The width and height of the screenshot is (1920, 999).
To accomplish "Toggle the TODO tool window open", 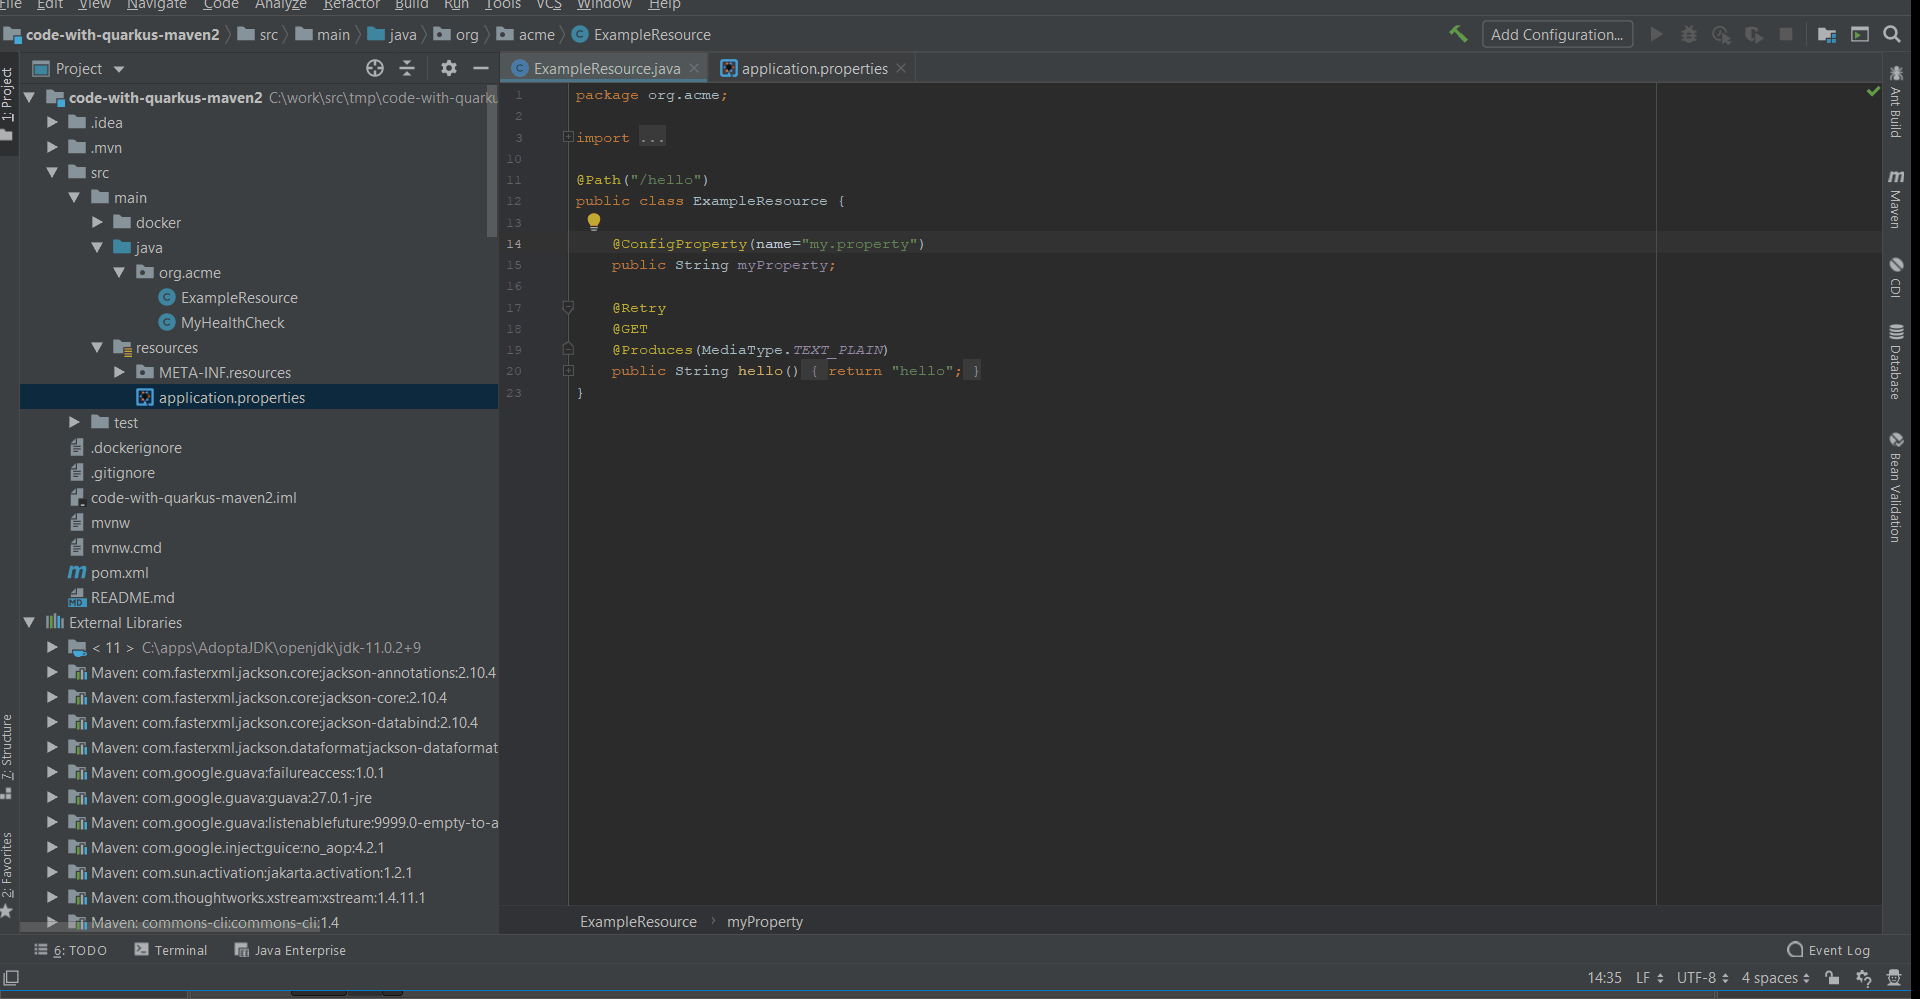I will tap(70, 950).
